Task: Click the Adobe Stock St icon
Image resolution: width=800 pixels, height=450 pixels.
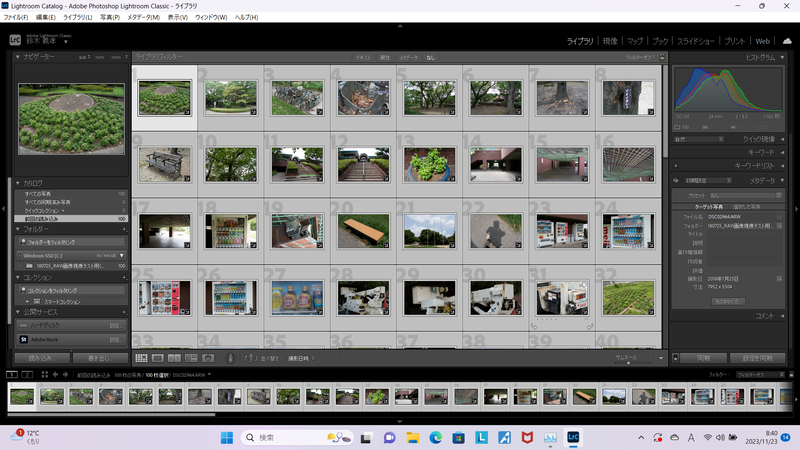Action: tap(23, 339)
